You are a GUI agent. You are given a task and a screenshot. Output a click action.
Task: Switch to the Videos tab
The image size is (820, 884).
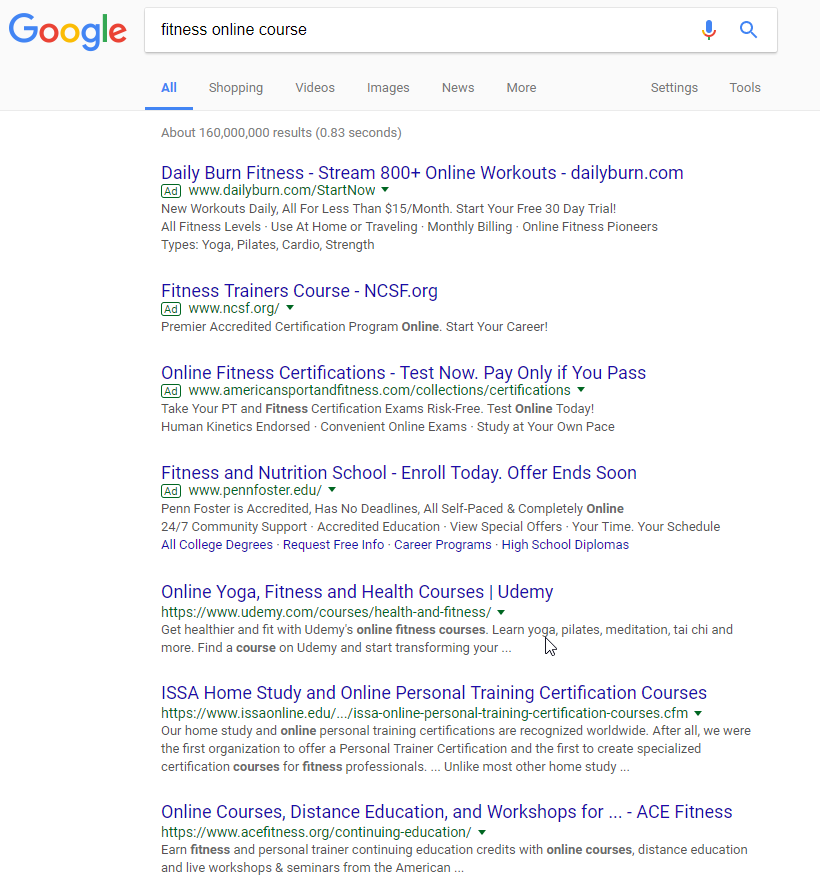click(315, 87)
